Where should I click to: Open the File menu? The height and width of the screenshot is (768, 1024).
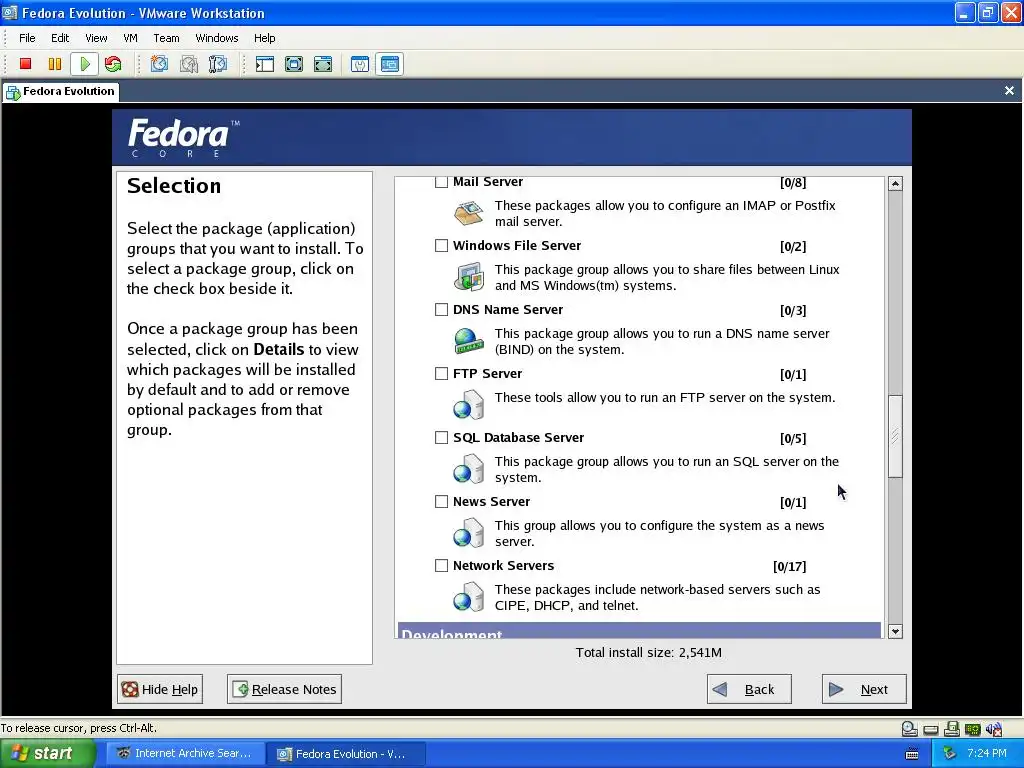[x=27, y=38]
